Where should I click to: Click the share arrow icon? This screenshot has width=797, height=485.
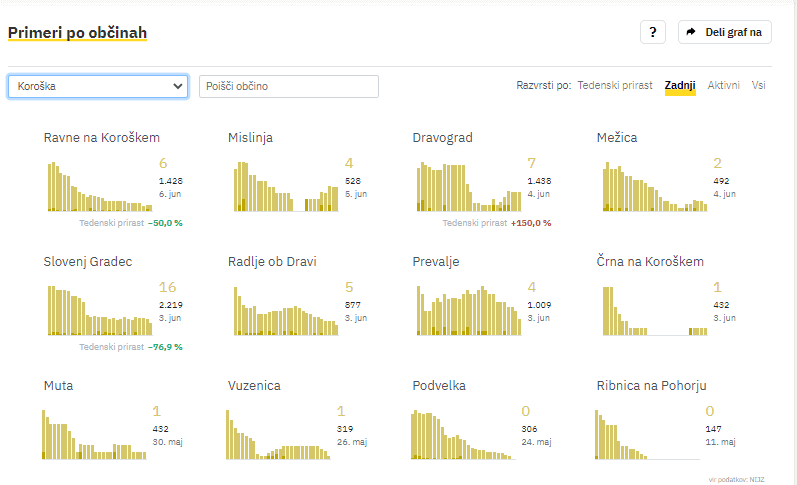pyautogui.click(x=691, y=32)
